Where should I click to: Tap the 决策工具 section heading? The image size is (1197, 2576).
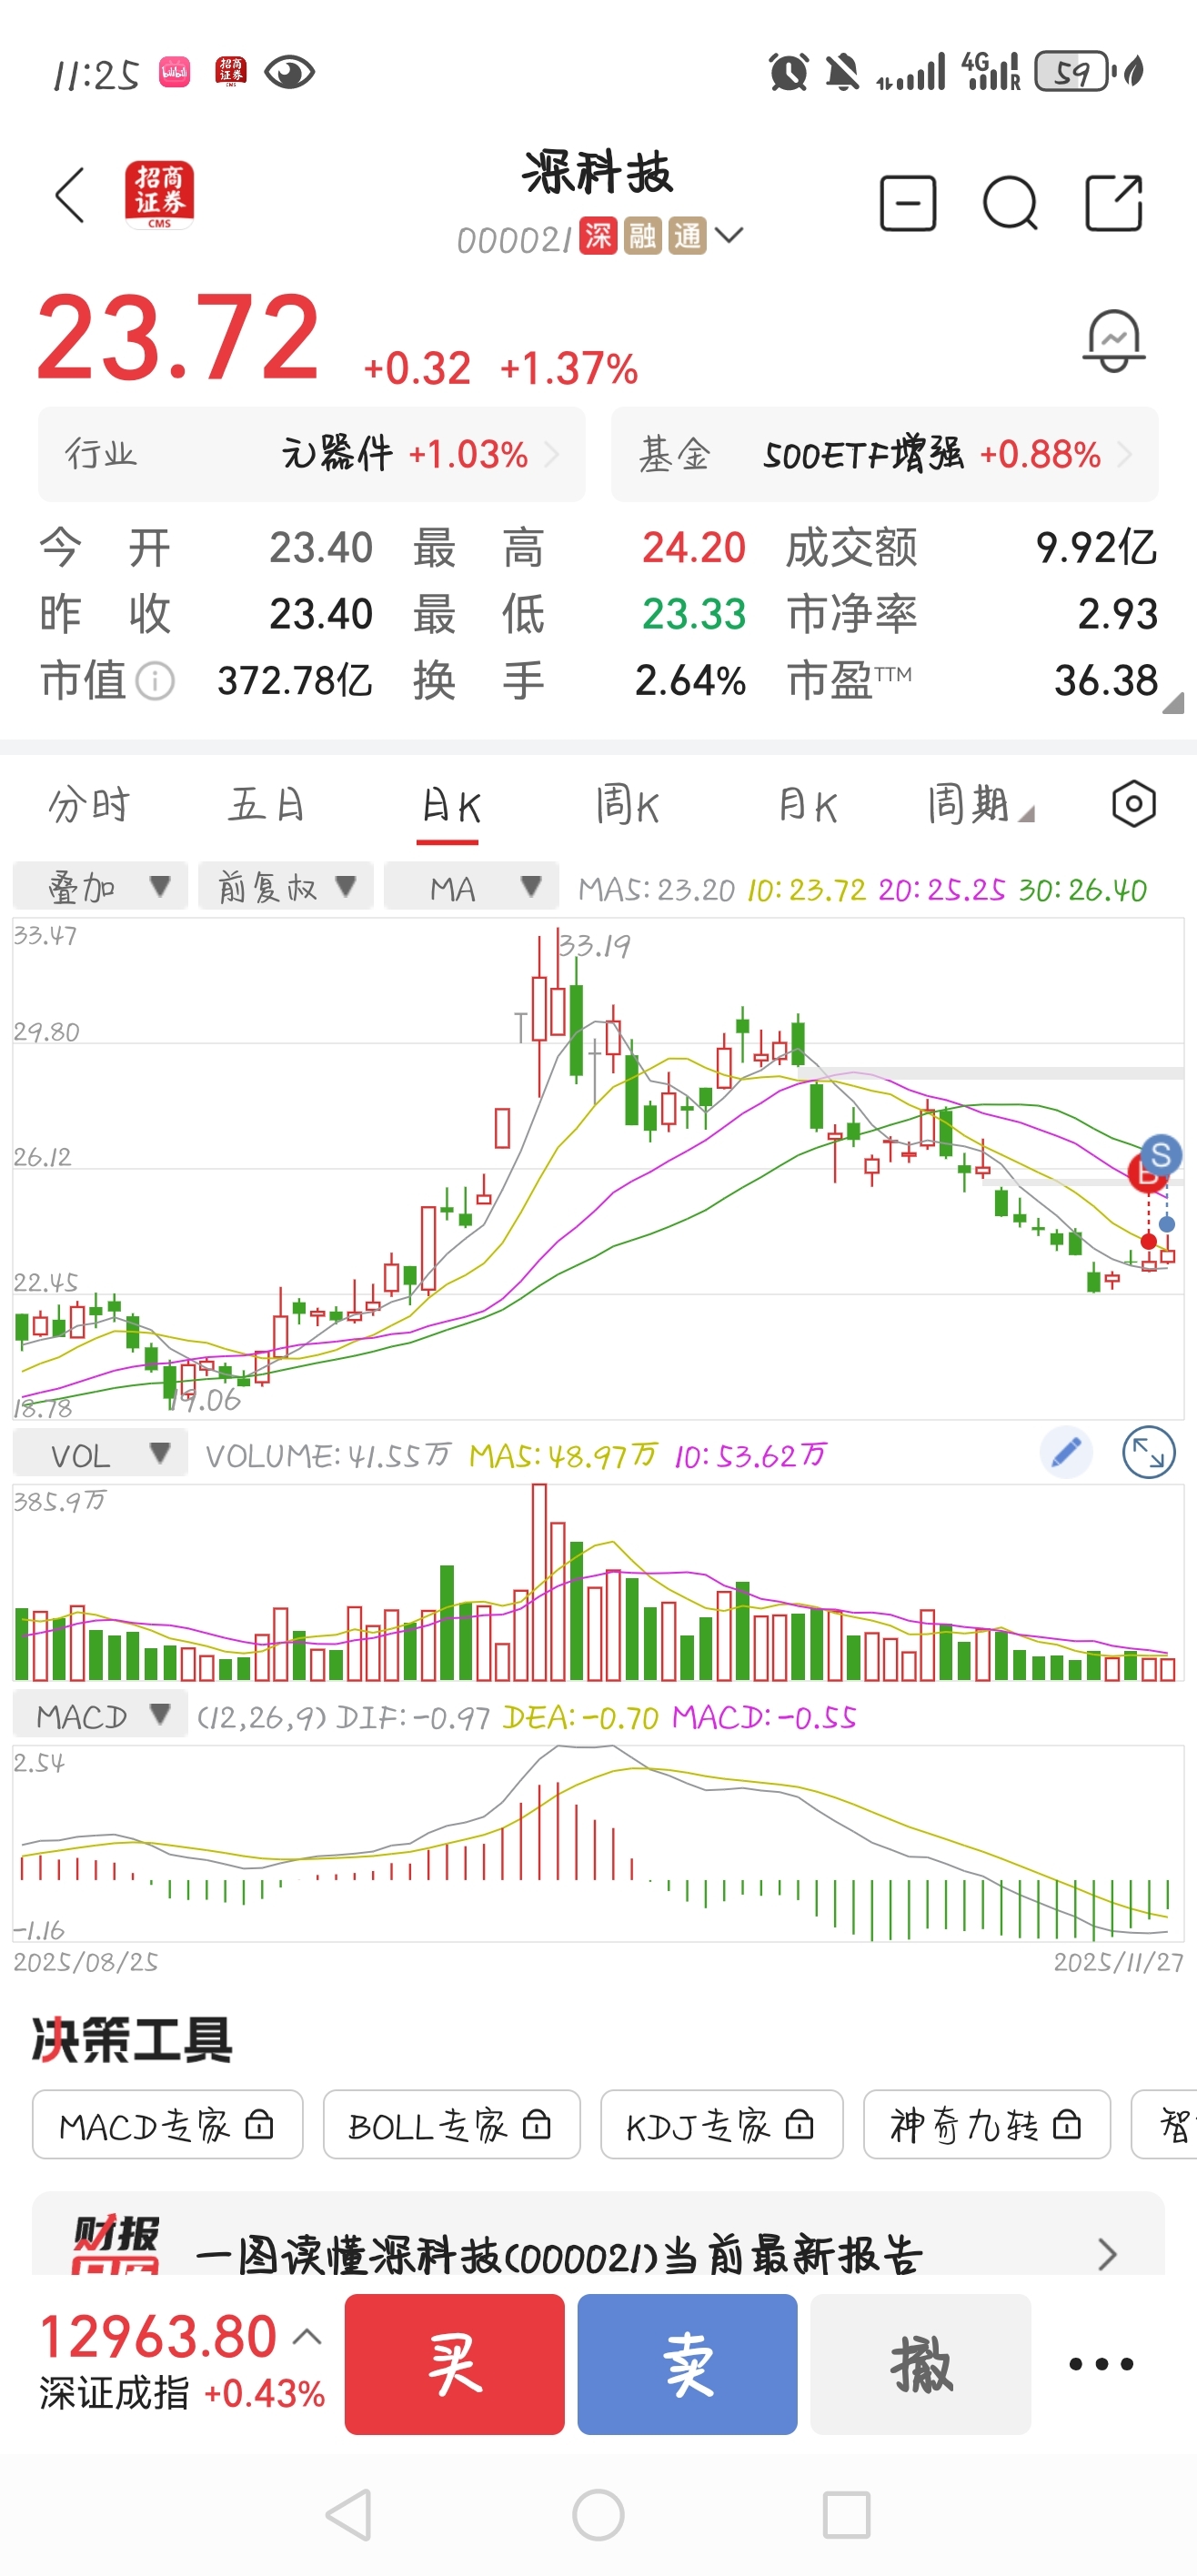(132, 2040)
